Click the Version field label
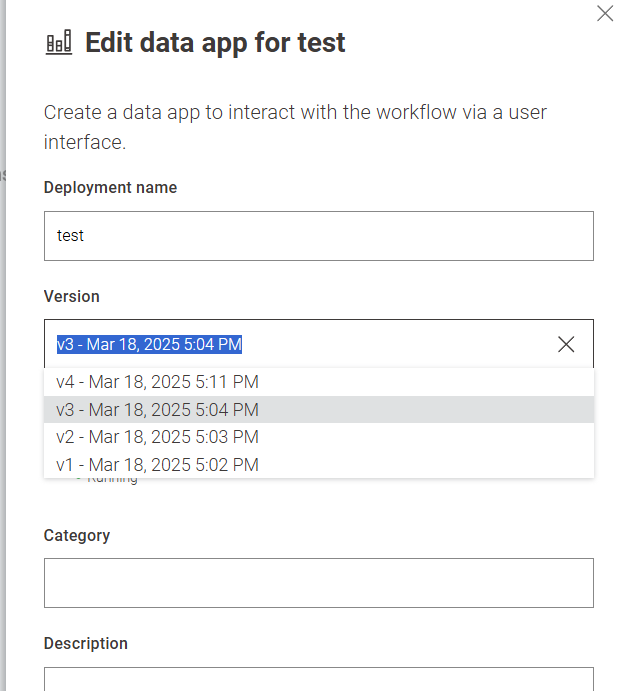Image resolution: width=631 pixels, height=691 pixels. tap(72, 297)
